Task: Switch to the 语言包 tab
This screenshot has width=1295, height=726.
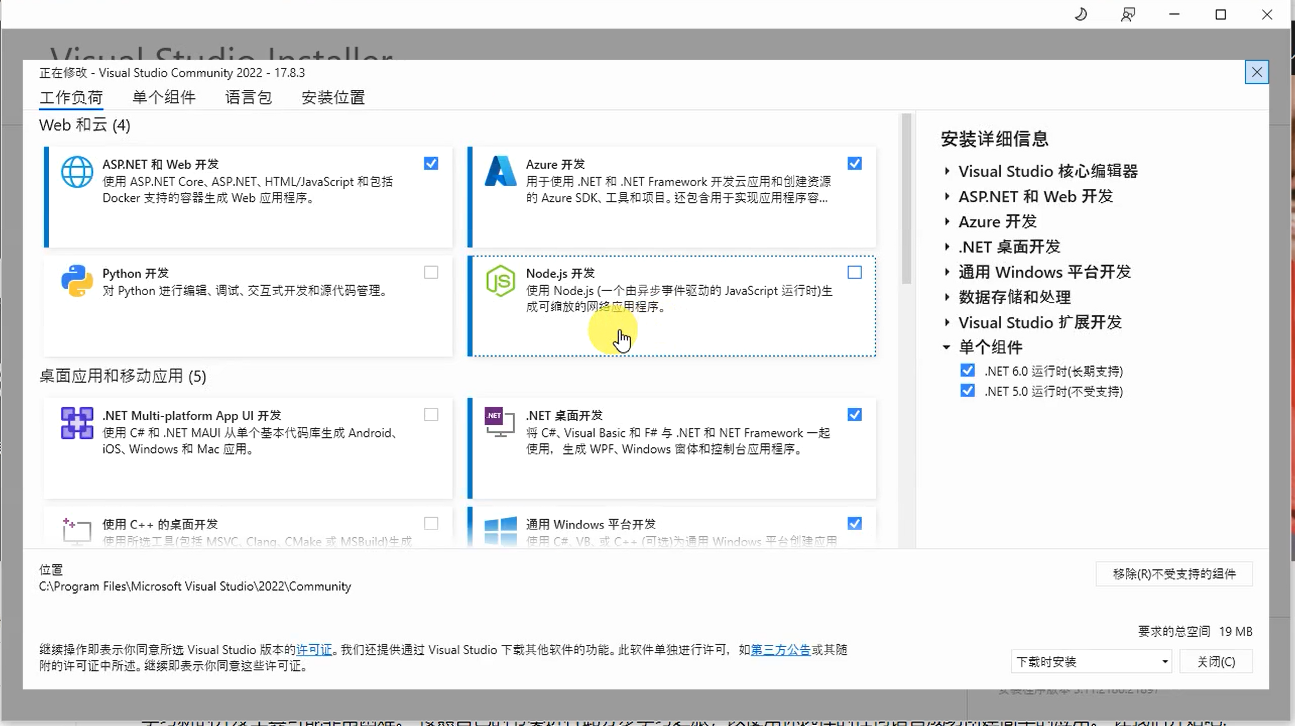Action: [x=249, y=98]
